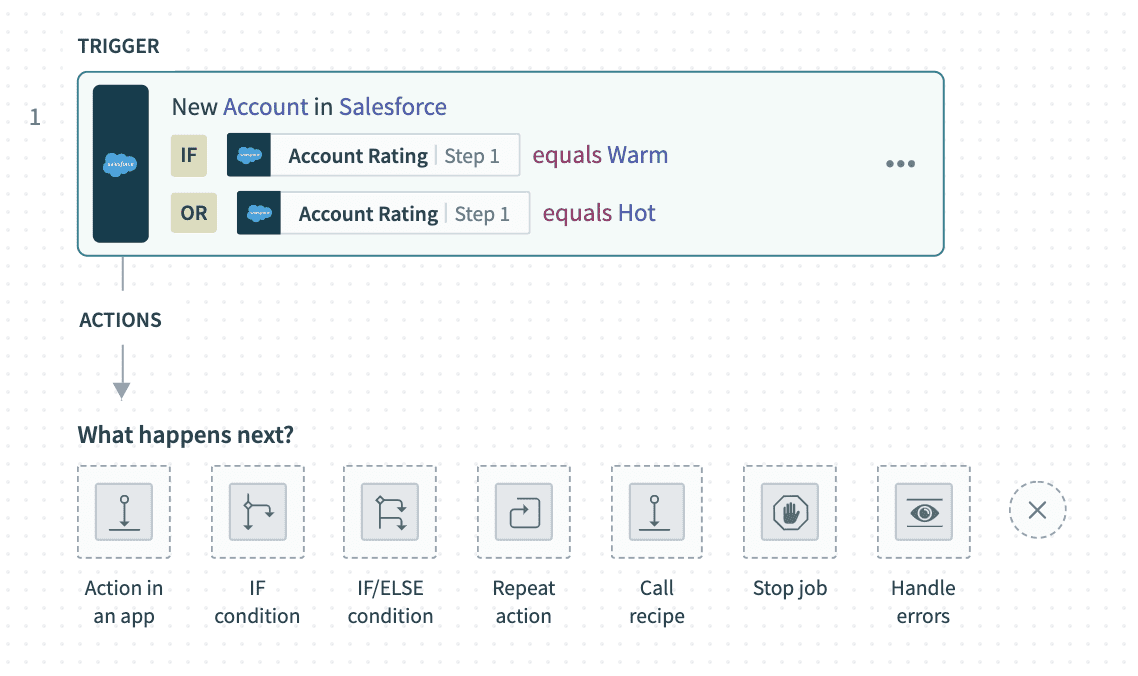Click the Salesforce link in trigger title
This screenshot has height=676, width=1138.
[x=393, y=107]
